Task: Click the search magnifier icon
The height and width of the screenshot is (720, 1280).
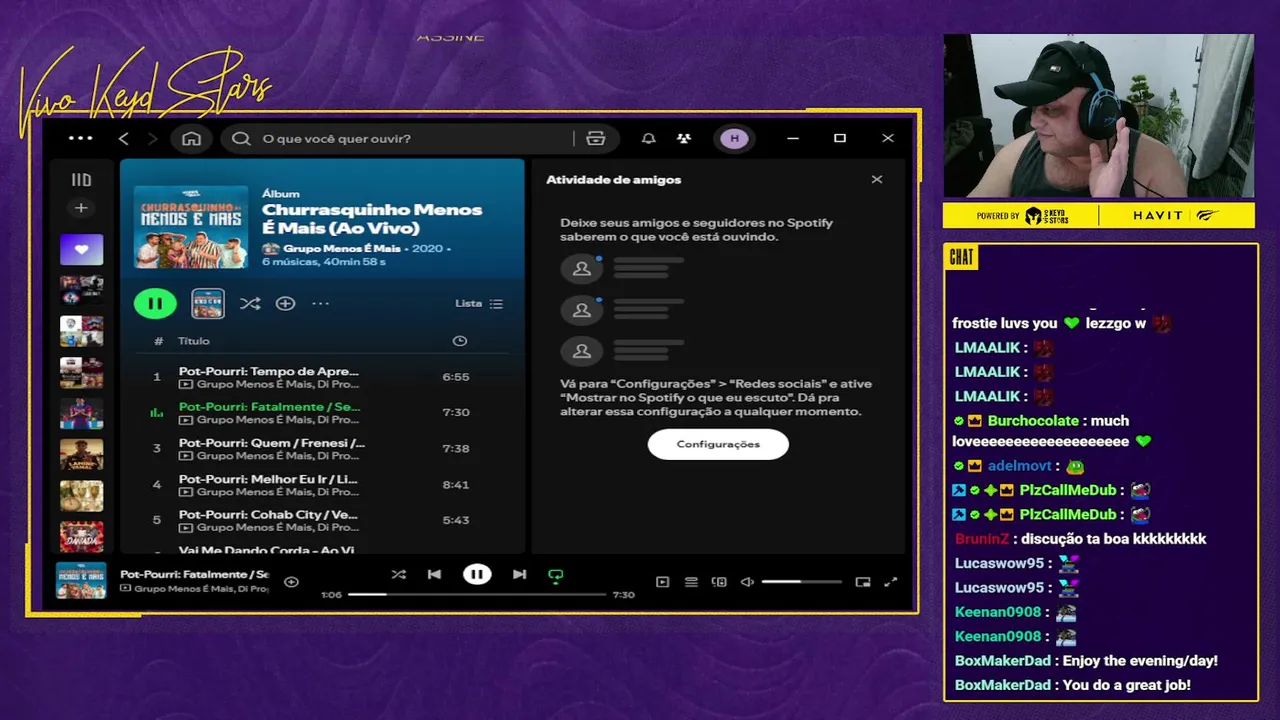Action: click(241, 138)
